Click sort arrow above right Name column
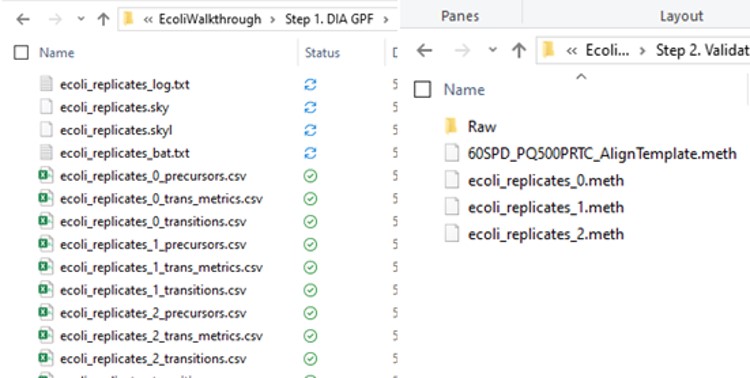The image size is (750, 378). [581, 77]
